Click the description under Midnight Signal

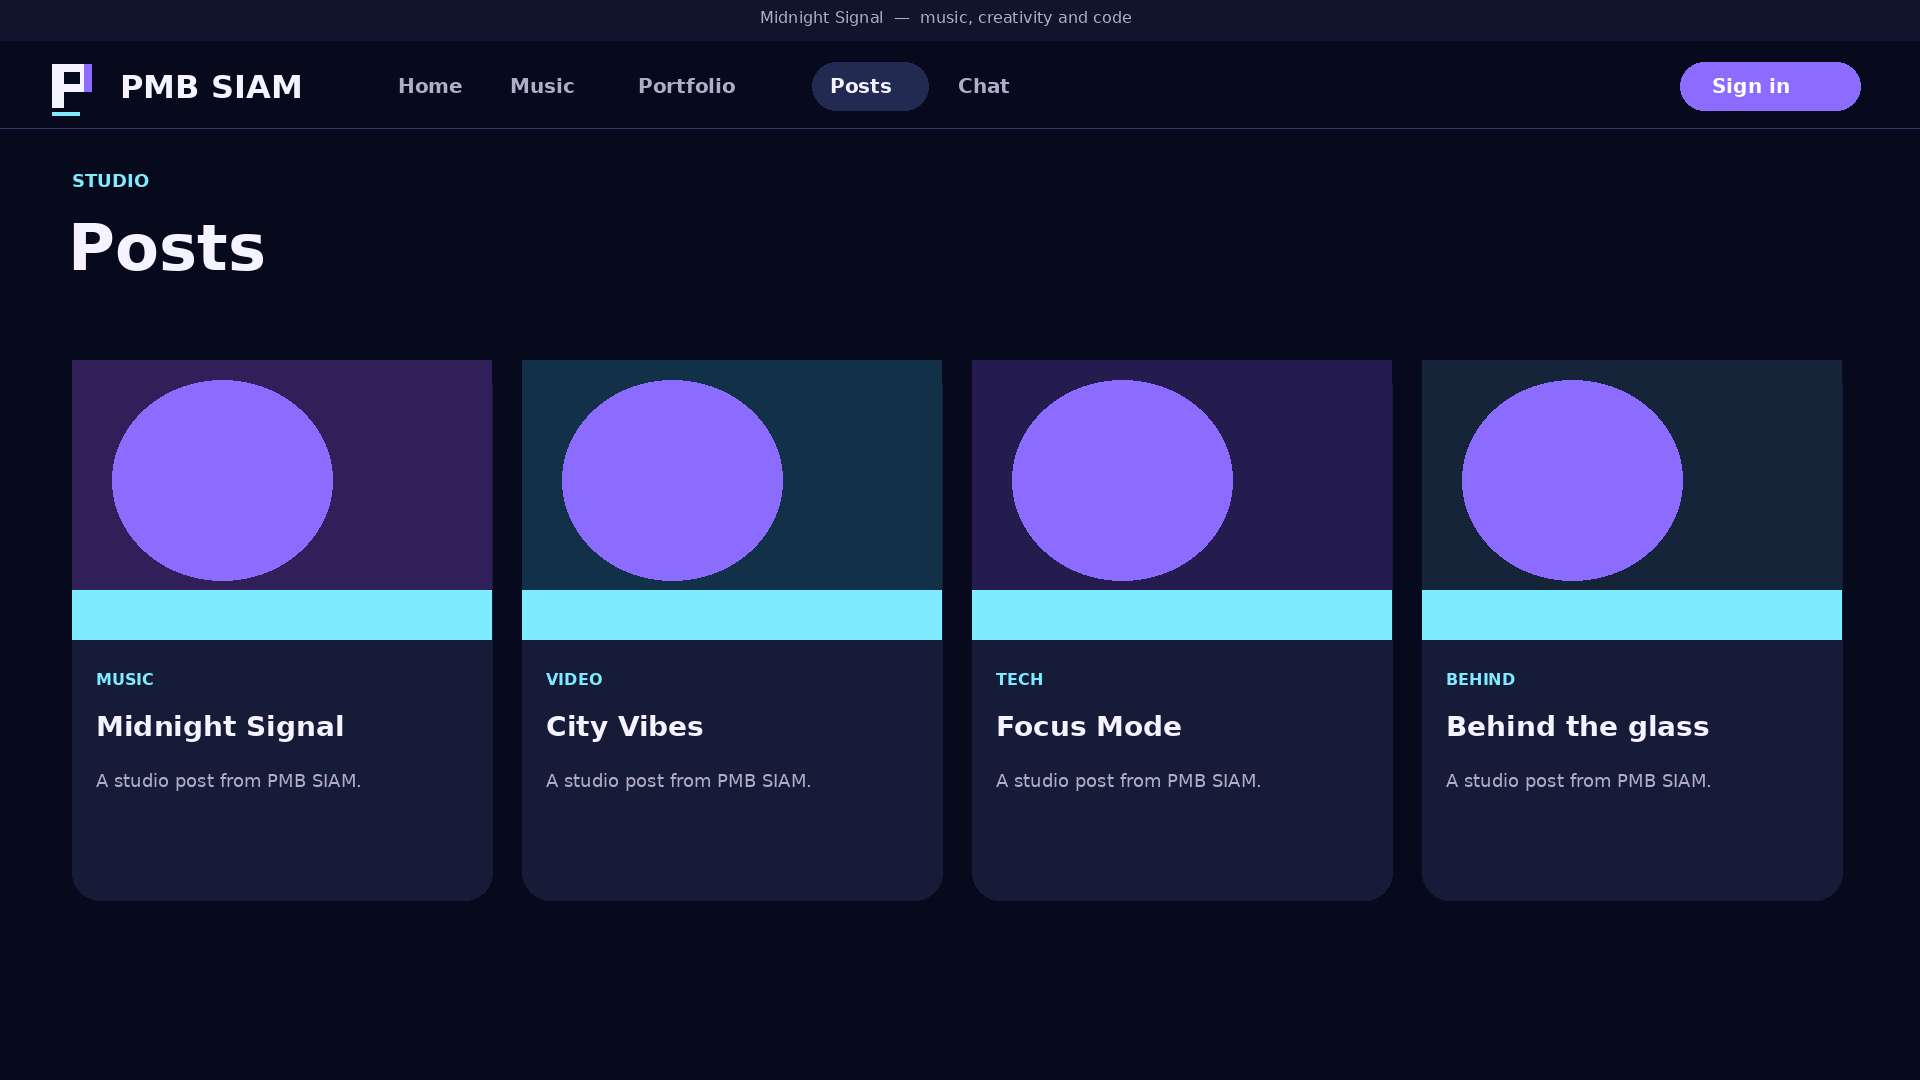click(228, 781)
